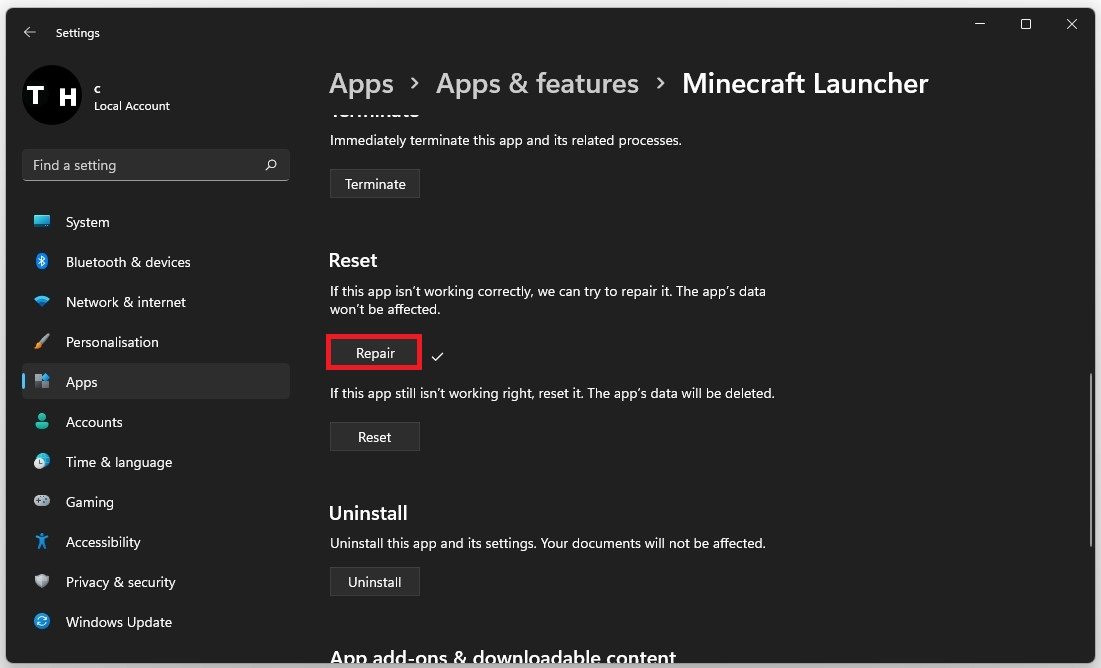Open Bluetooth & devices via its icon
The width and height of the screenshot is (1101, 668).
[x=42, y=262]
